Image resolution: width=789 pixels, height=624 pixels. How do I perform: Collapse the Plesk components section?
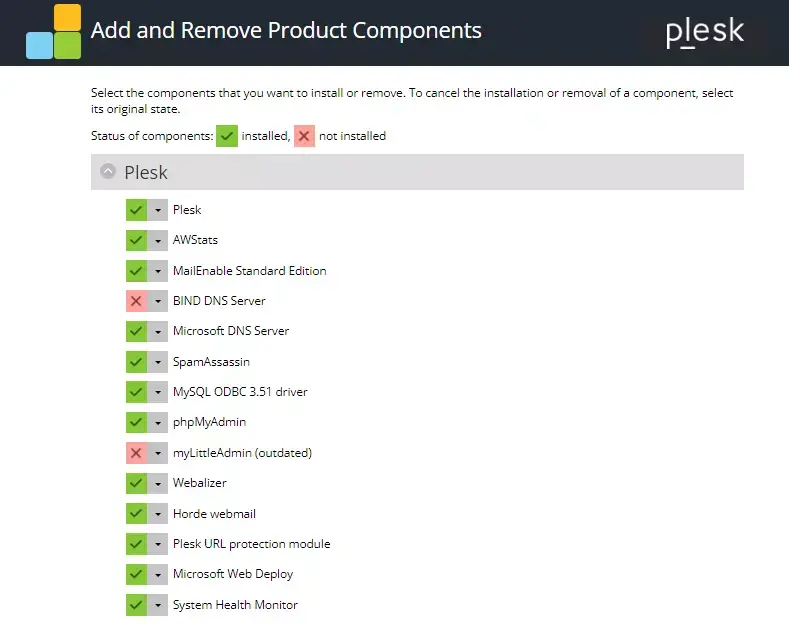tap(108, 172)
